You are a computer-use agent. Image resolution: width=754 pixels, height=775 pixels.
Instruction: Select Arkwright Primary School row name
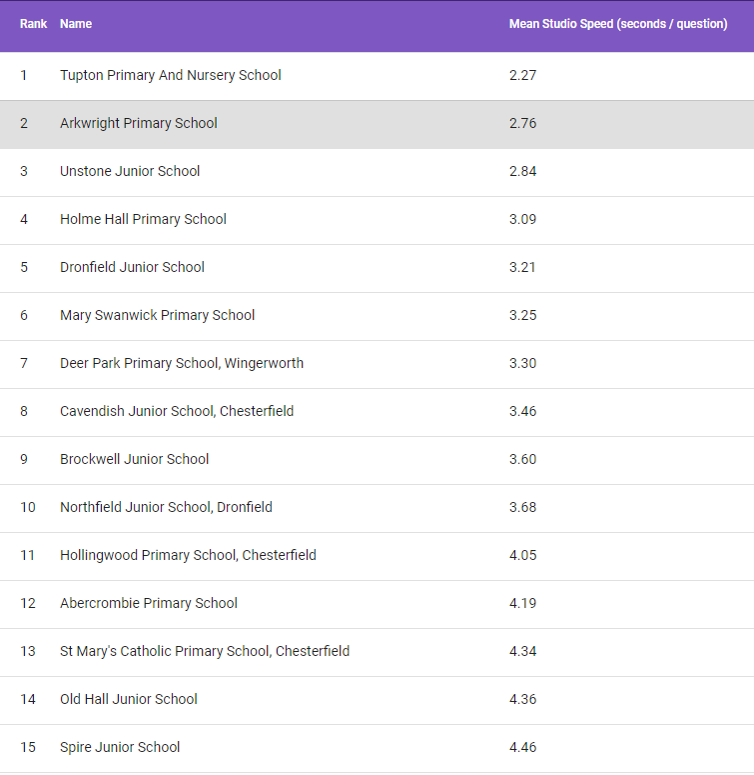click(x=138, y=123)
